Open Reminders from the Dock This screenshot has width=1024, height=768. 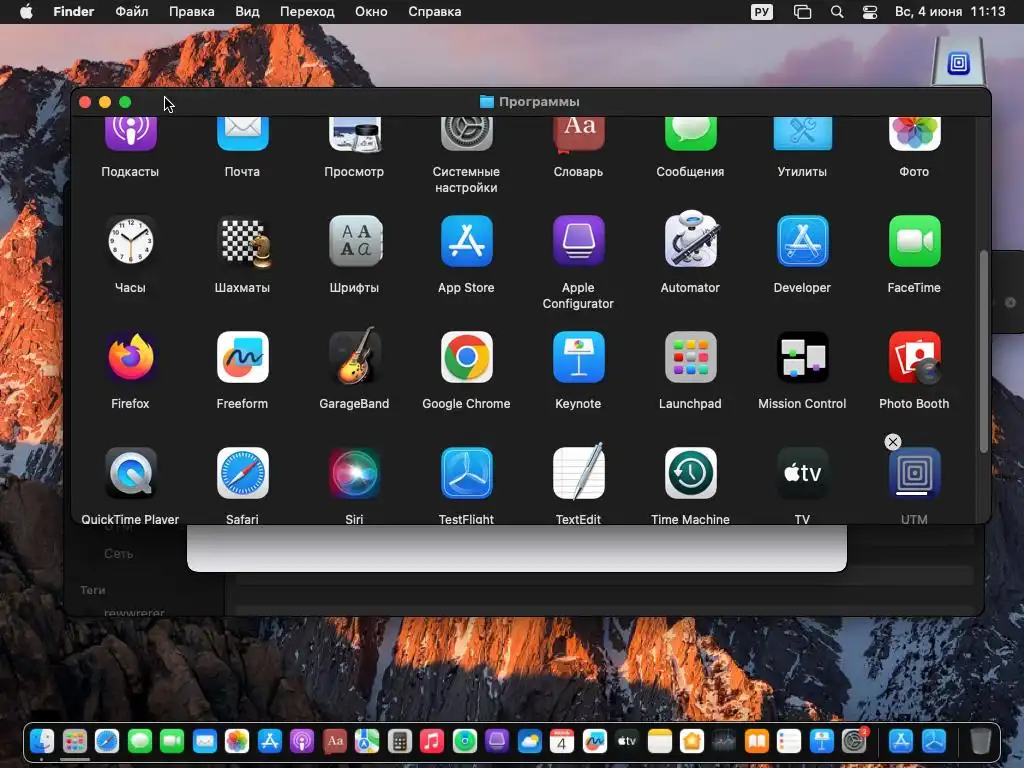(789, 741)
